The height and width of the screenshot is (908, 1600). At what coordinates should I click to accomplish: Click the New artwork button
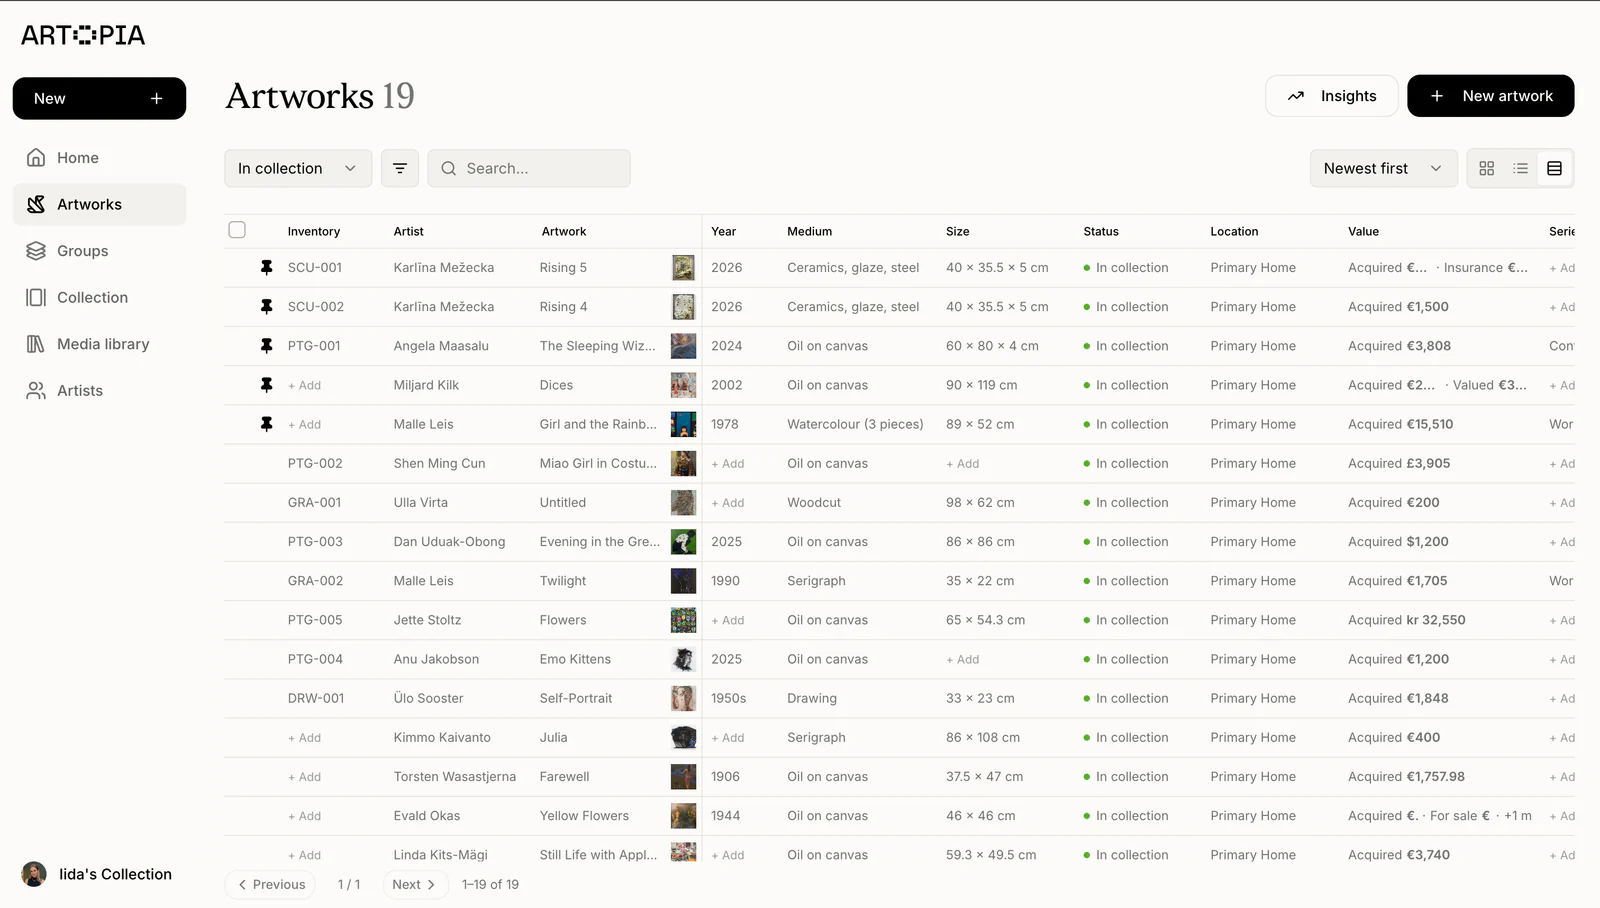pyautogui.click(x=1491, y=96)
